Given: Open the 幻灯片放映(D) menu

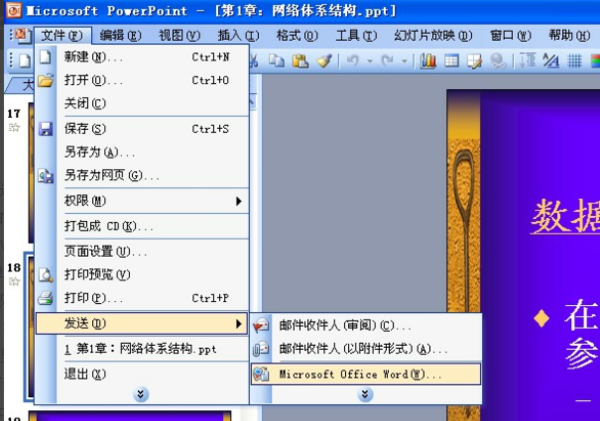Looking at the screenshot, I should 433,36.
